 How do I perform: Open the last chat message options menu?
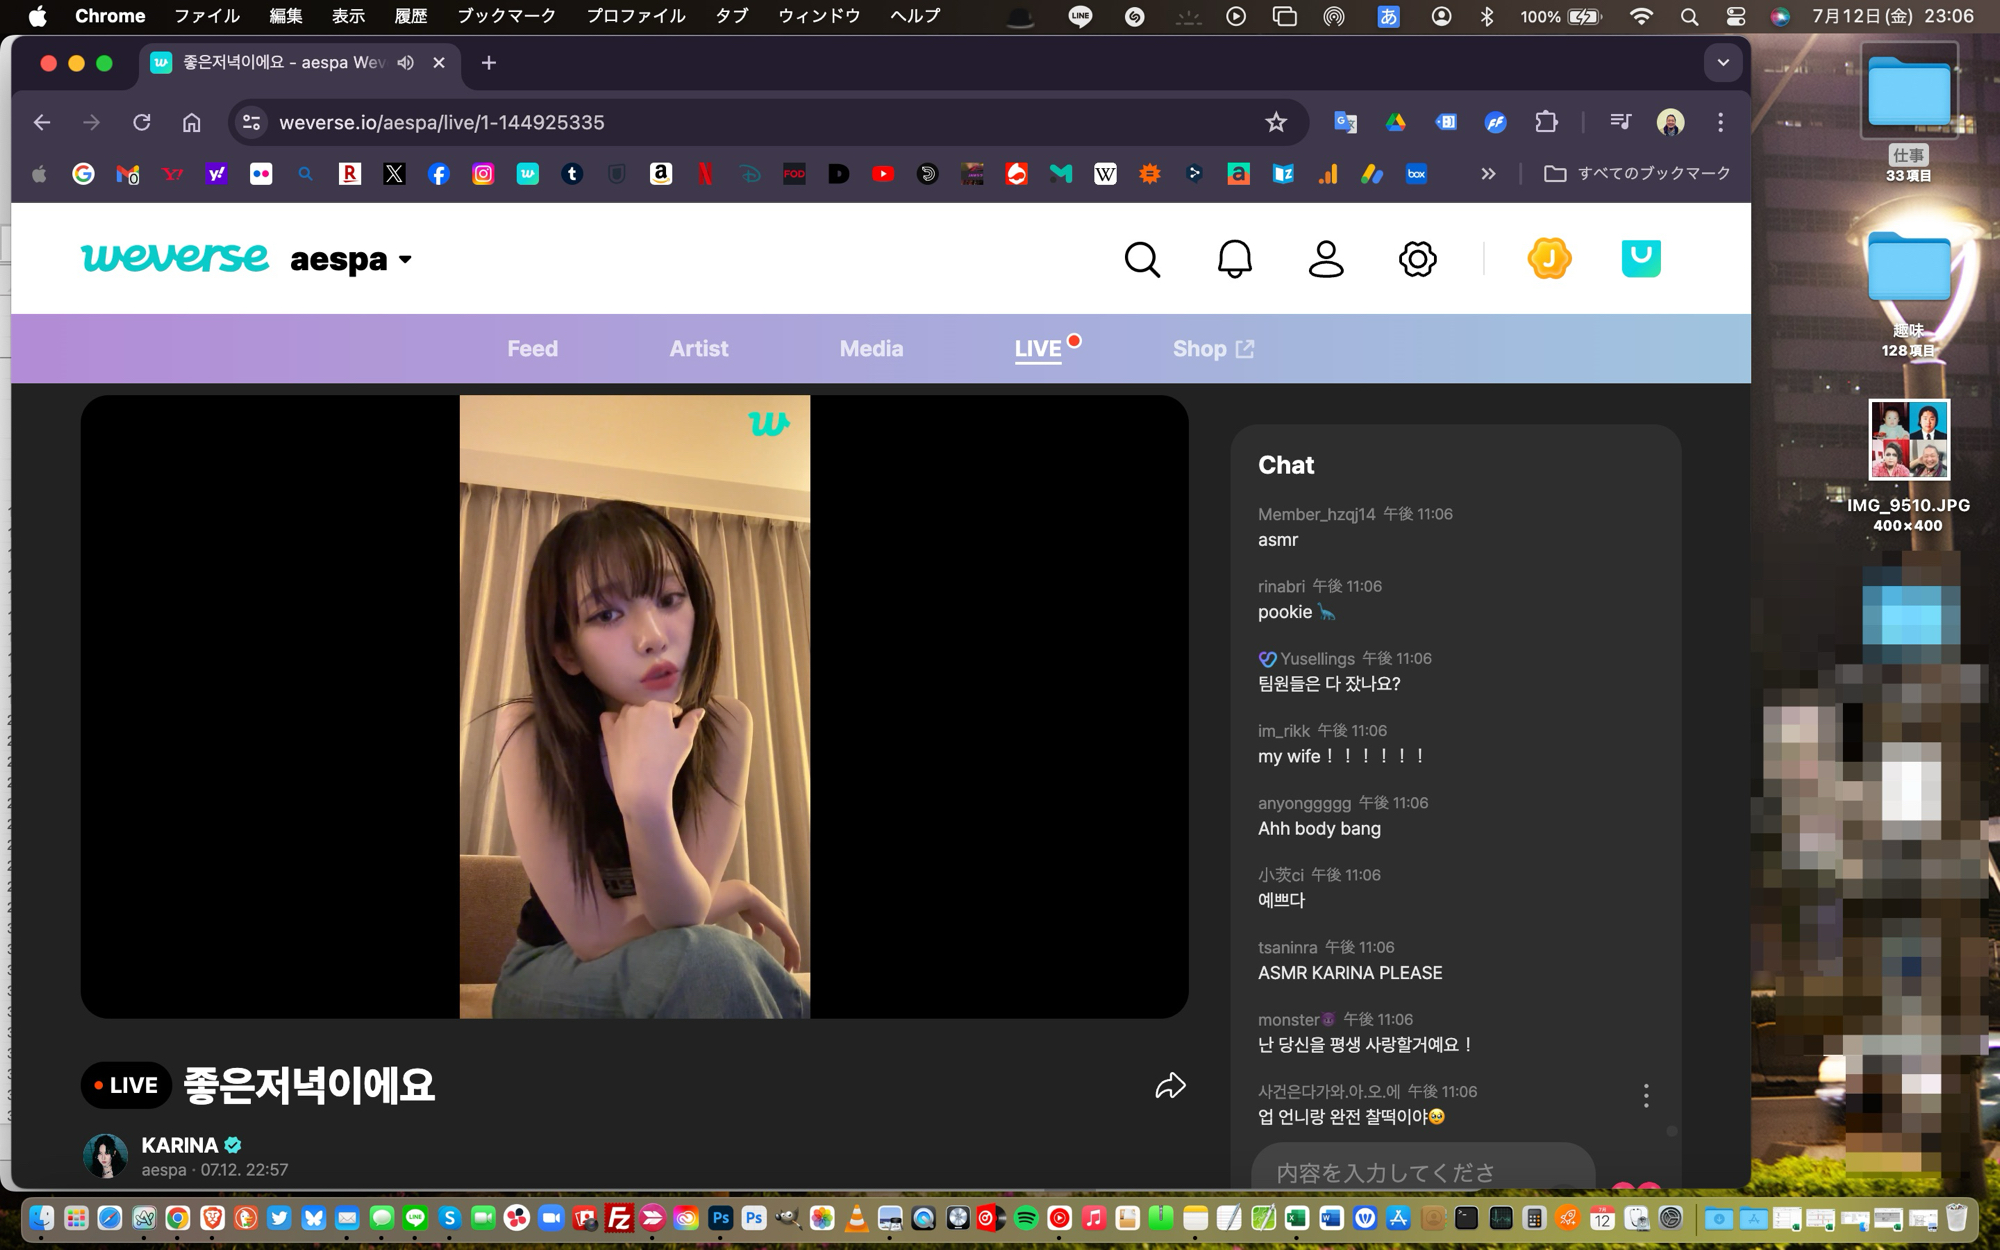[x=1646, y=1096]
